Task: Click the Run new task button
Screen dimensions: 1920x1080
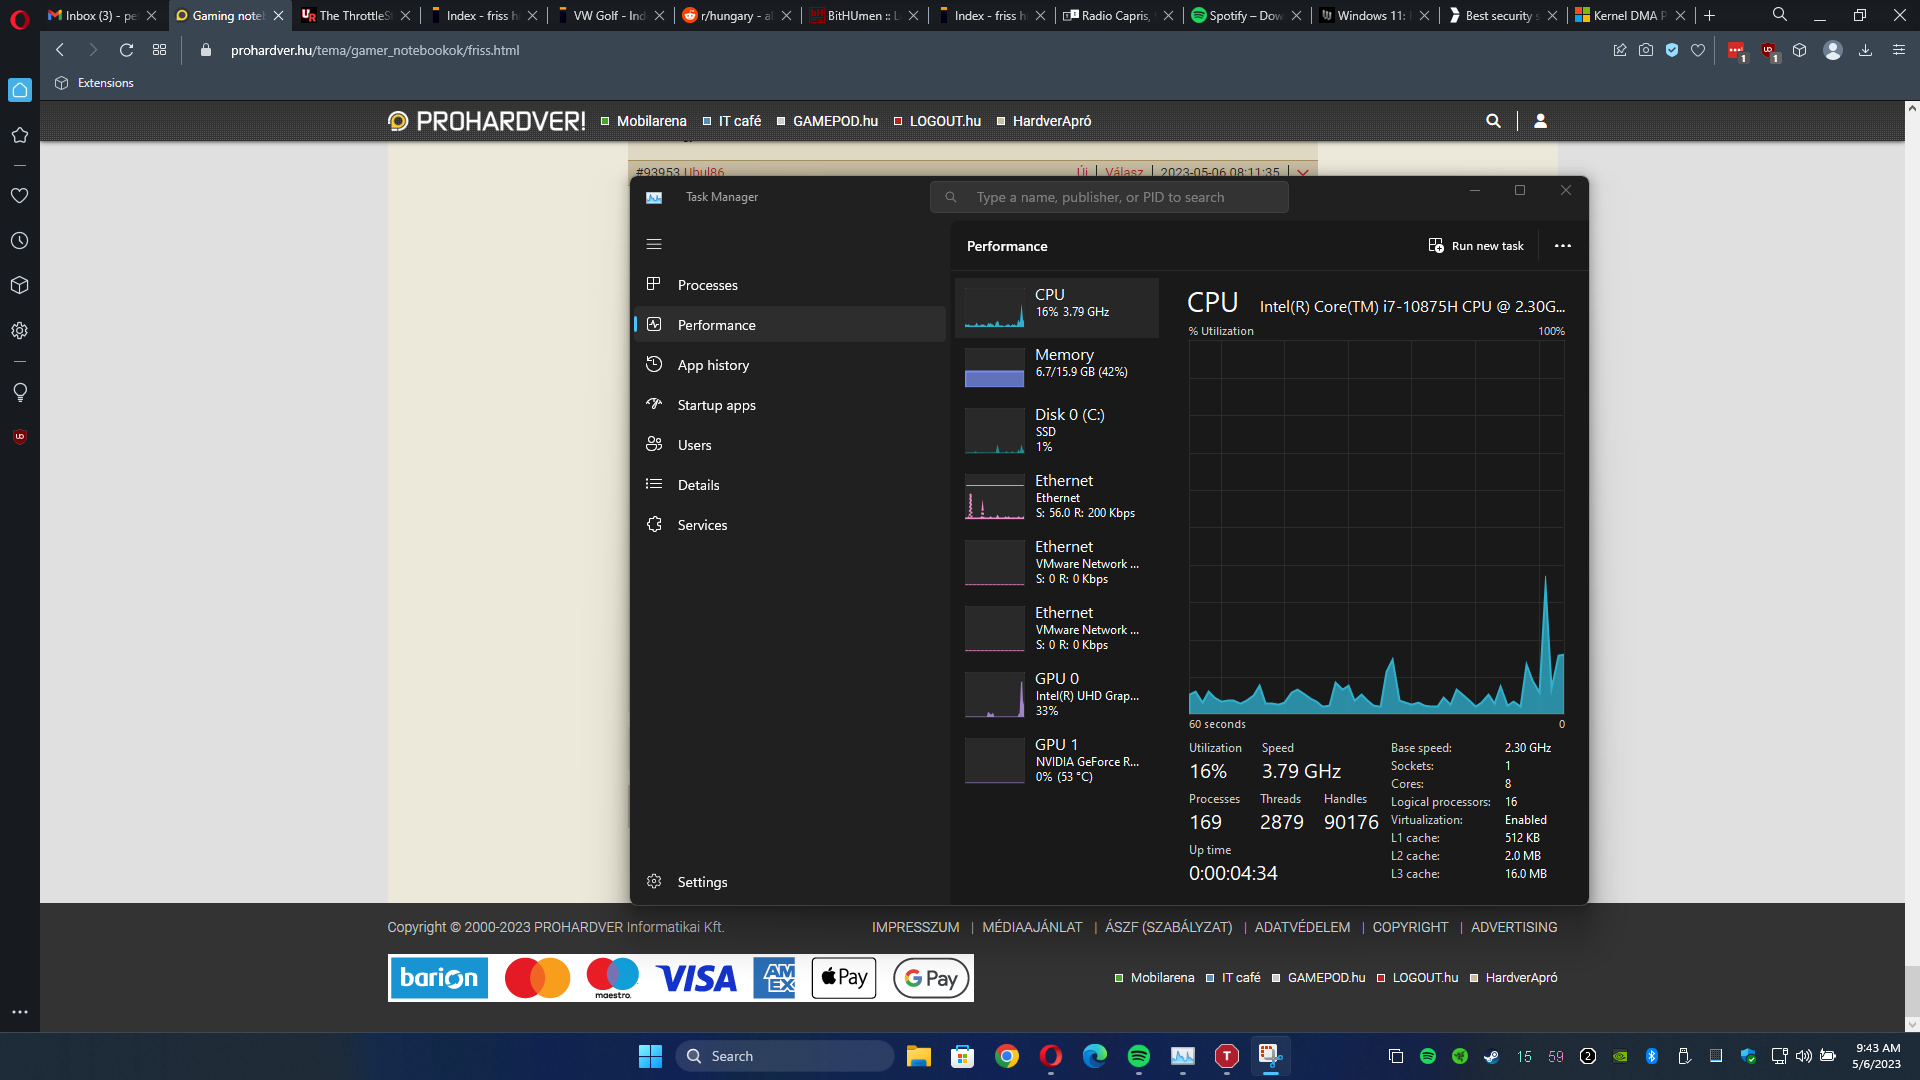Action: click(x=1476, y=246)
